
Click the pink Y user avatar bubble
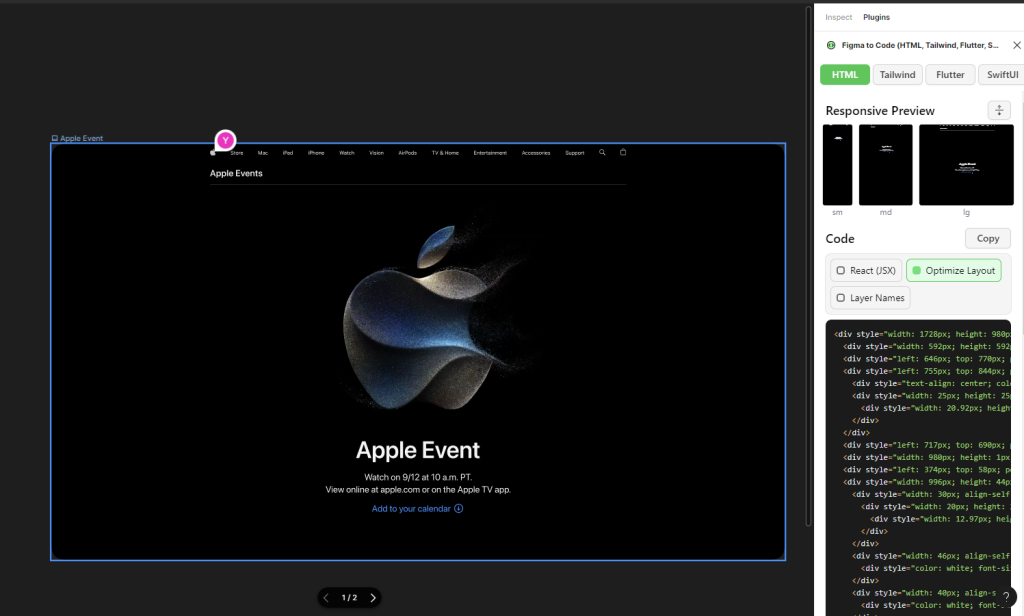click(x=226, y=141)
